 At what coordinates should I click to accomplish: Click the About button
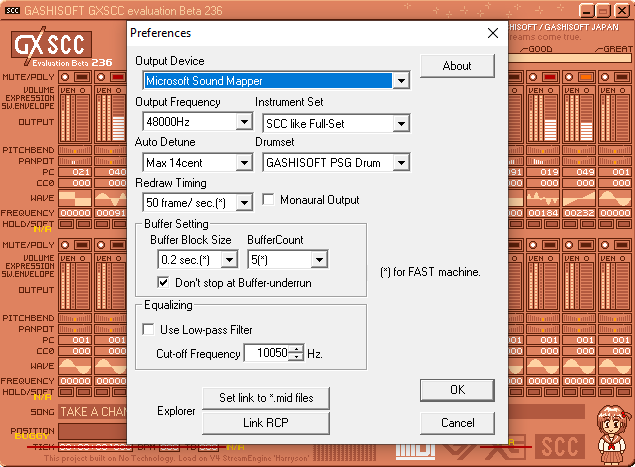pyautogui.click(x=457, y=66)
